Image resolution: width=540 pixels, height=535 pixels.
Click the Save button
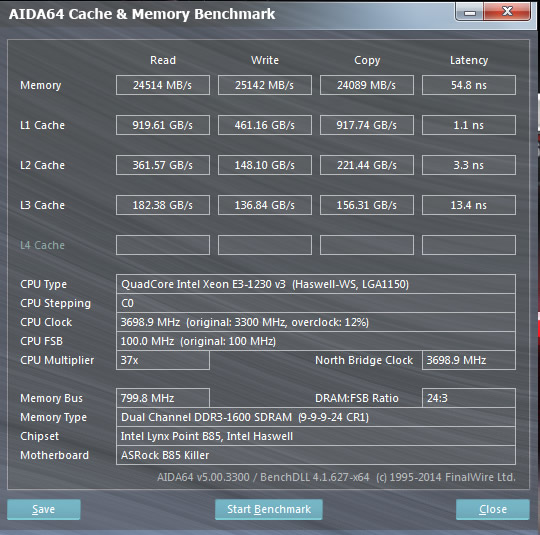(44, 509)
